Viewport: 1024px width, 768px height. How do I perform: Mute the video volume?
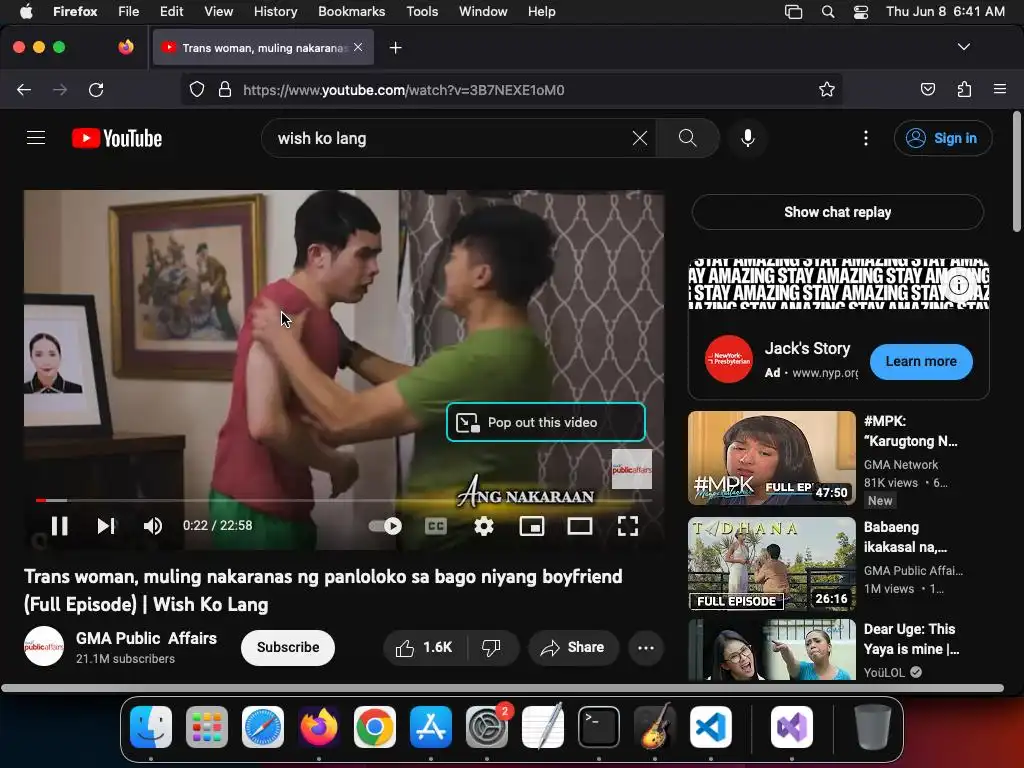(x=152, y=526)
